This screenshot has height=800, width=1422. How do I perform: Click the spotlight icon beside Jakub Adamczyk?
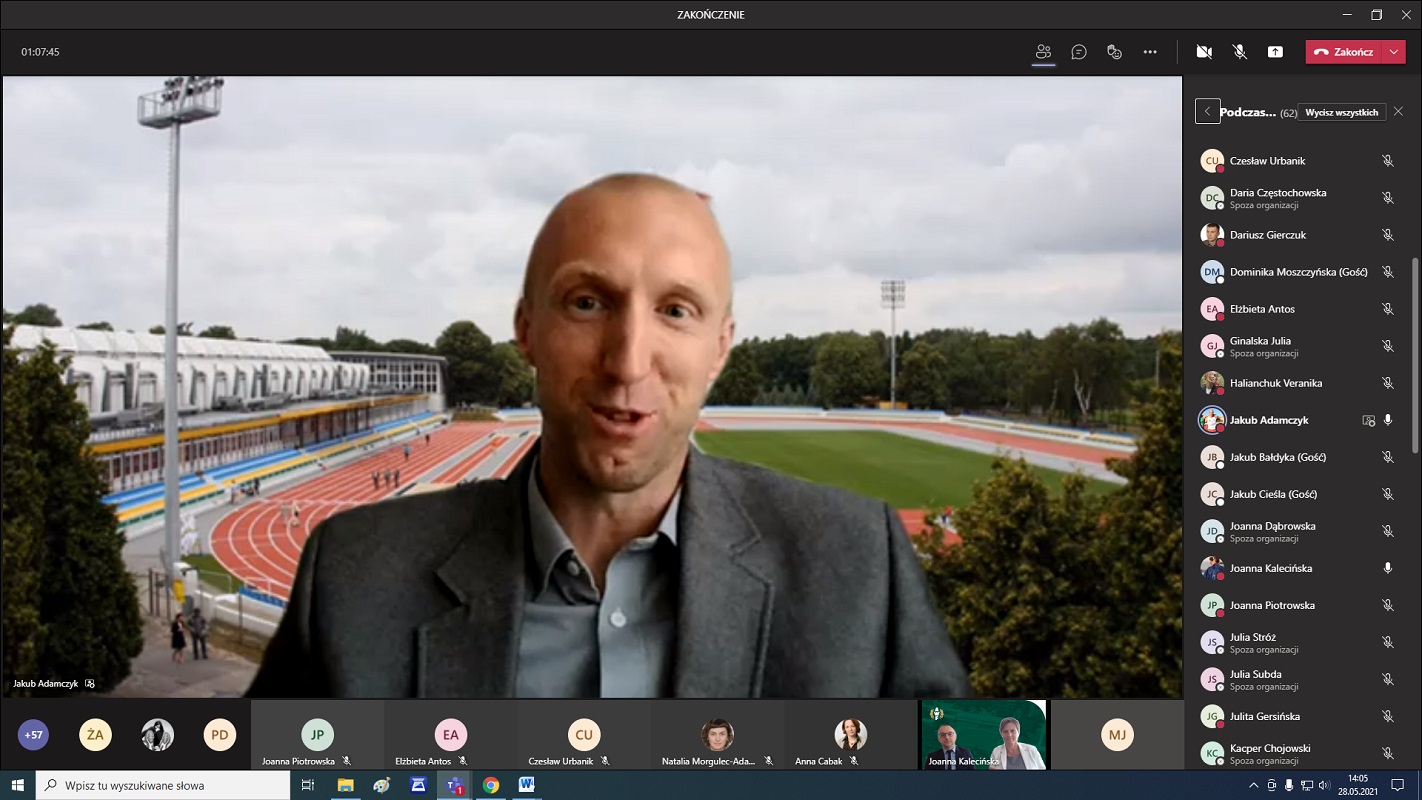pyautogui.click(x=1368, y=421)
